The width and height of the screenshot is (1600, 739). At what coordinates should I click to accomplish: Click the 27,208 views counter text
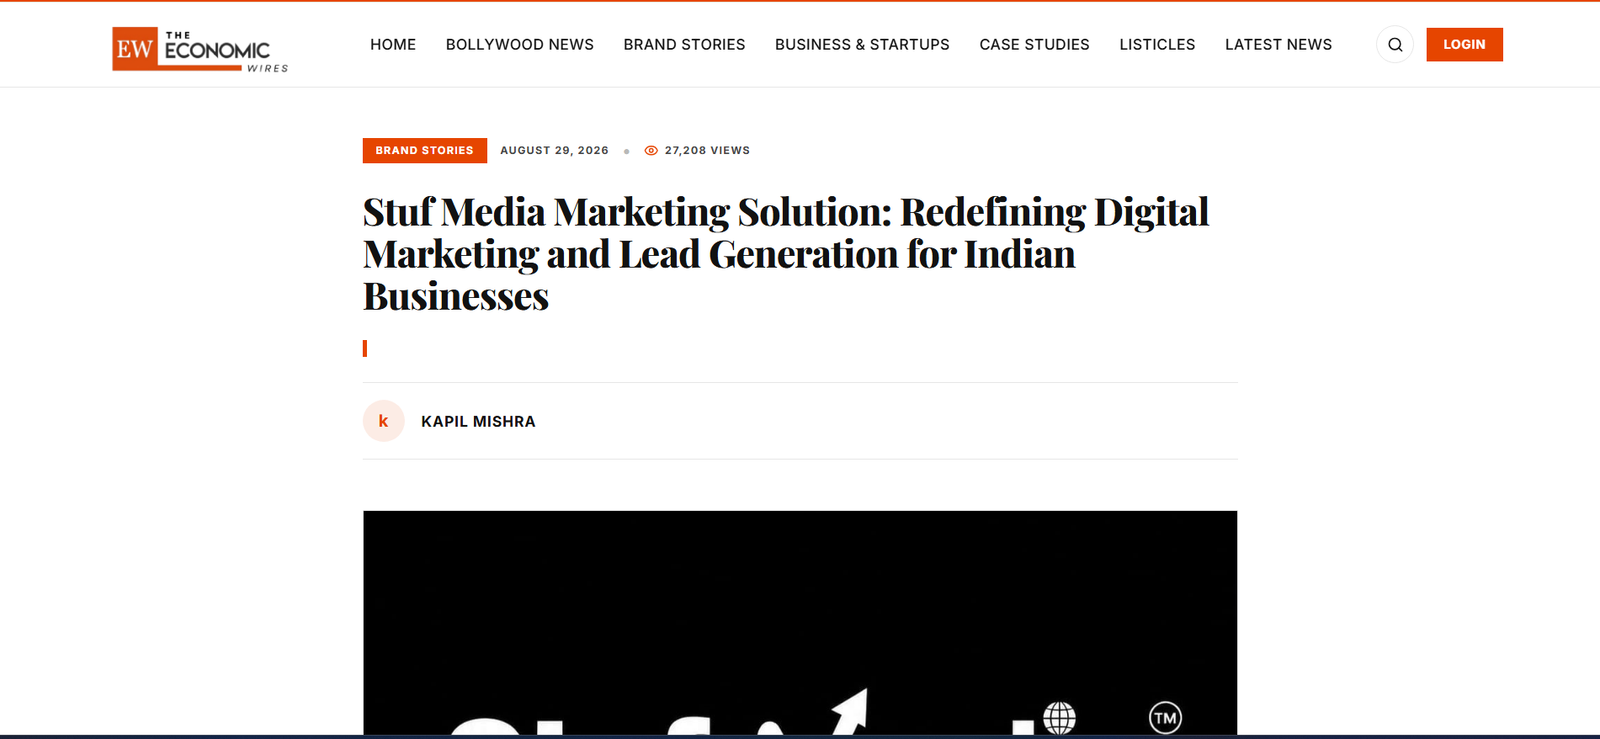[x=707, y=151]
